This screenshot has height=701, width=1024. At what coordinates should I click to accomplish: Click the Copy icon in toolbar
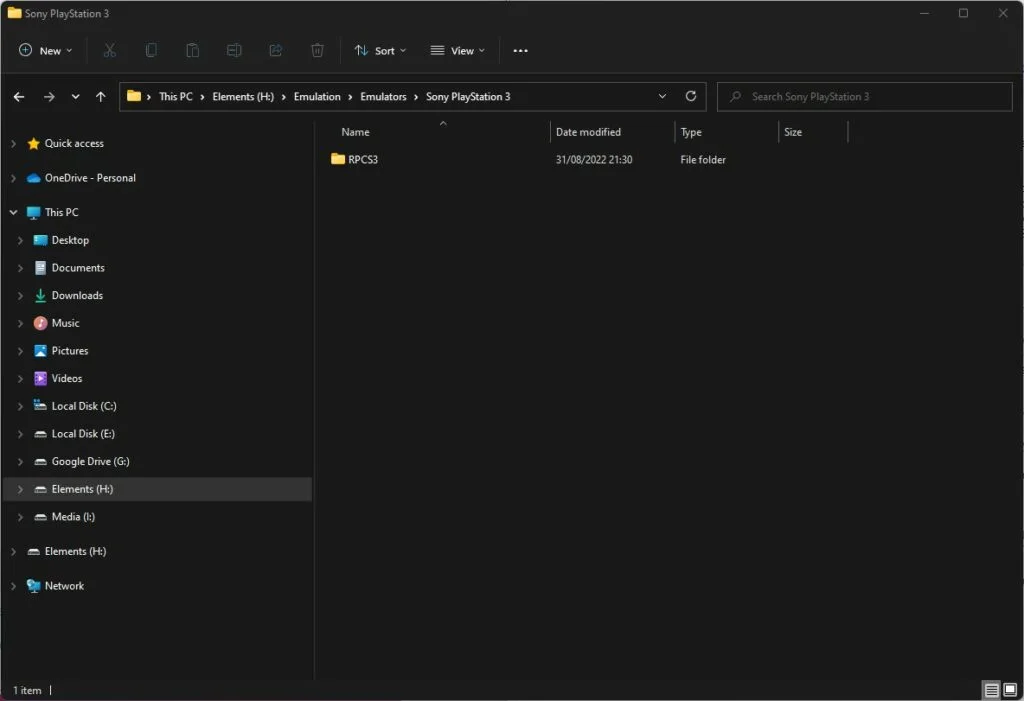[x=151, y=50]
